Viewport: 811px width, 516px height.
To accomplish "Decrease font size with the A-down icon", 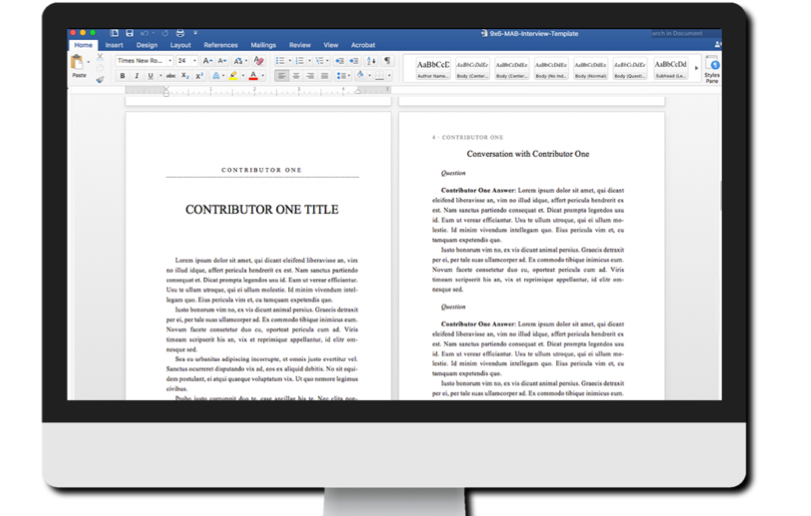I will 222,60.
